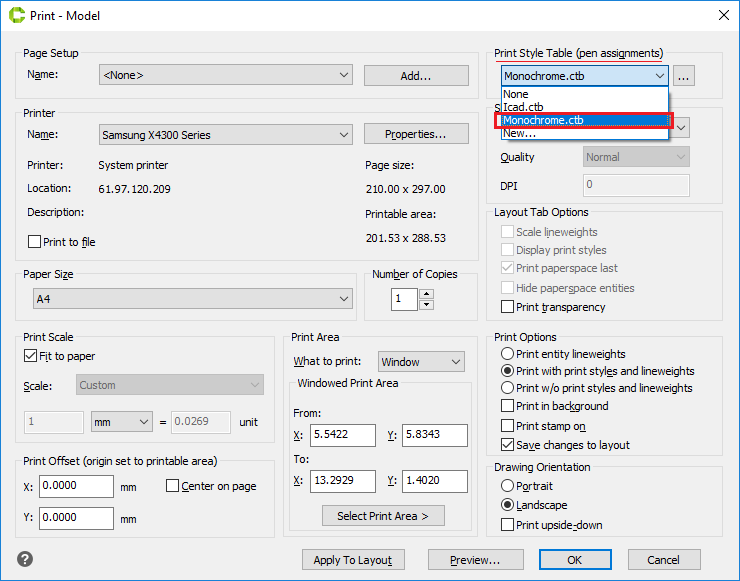This screenshot has height=581, width=740.
Task: Confirm printing with OK button
Action: point(575,560)
